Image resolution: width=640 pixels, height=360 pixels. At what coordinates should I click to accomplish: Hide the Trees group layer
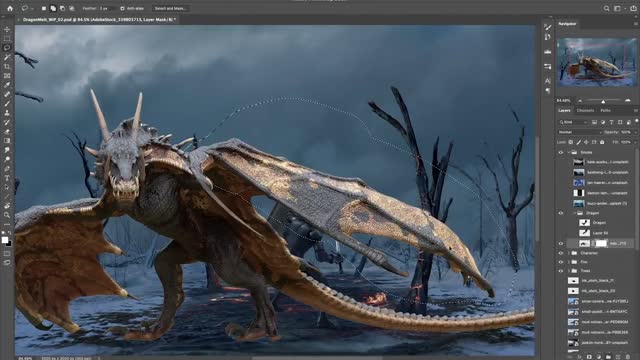[x=561, y=271]
